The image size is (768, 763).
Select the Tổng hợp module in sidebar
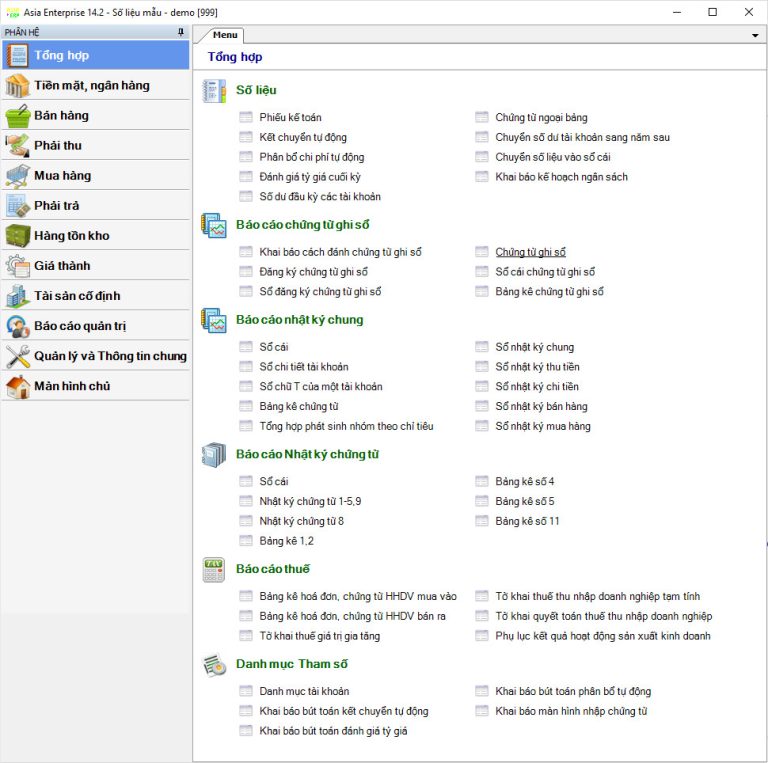coord(95,55)
